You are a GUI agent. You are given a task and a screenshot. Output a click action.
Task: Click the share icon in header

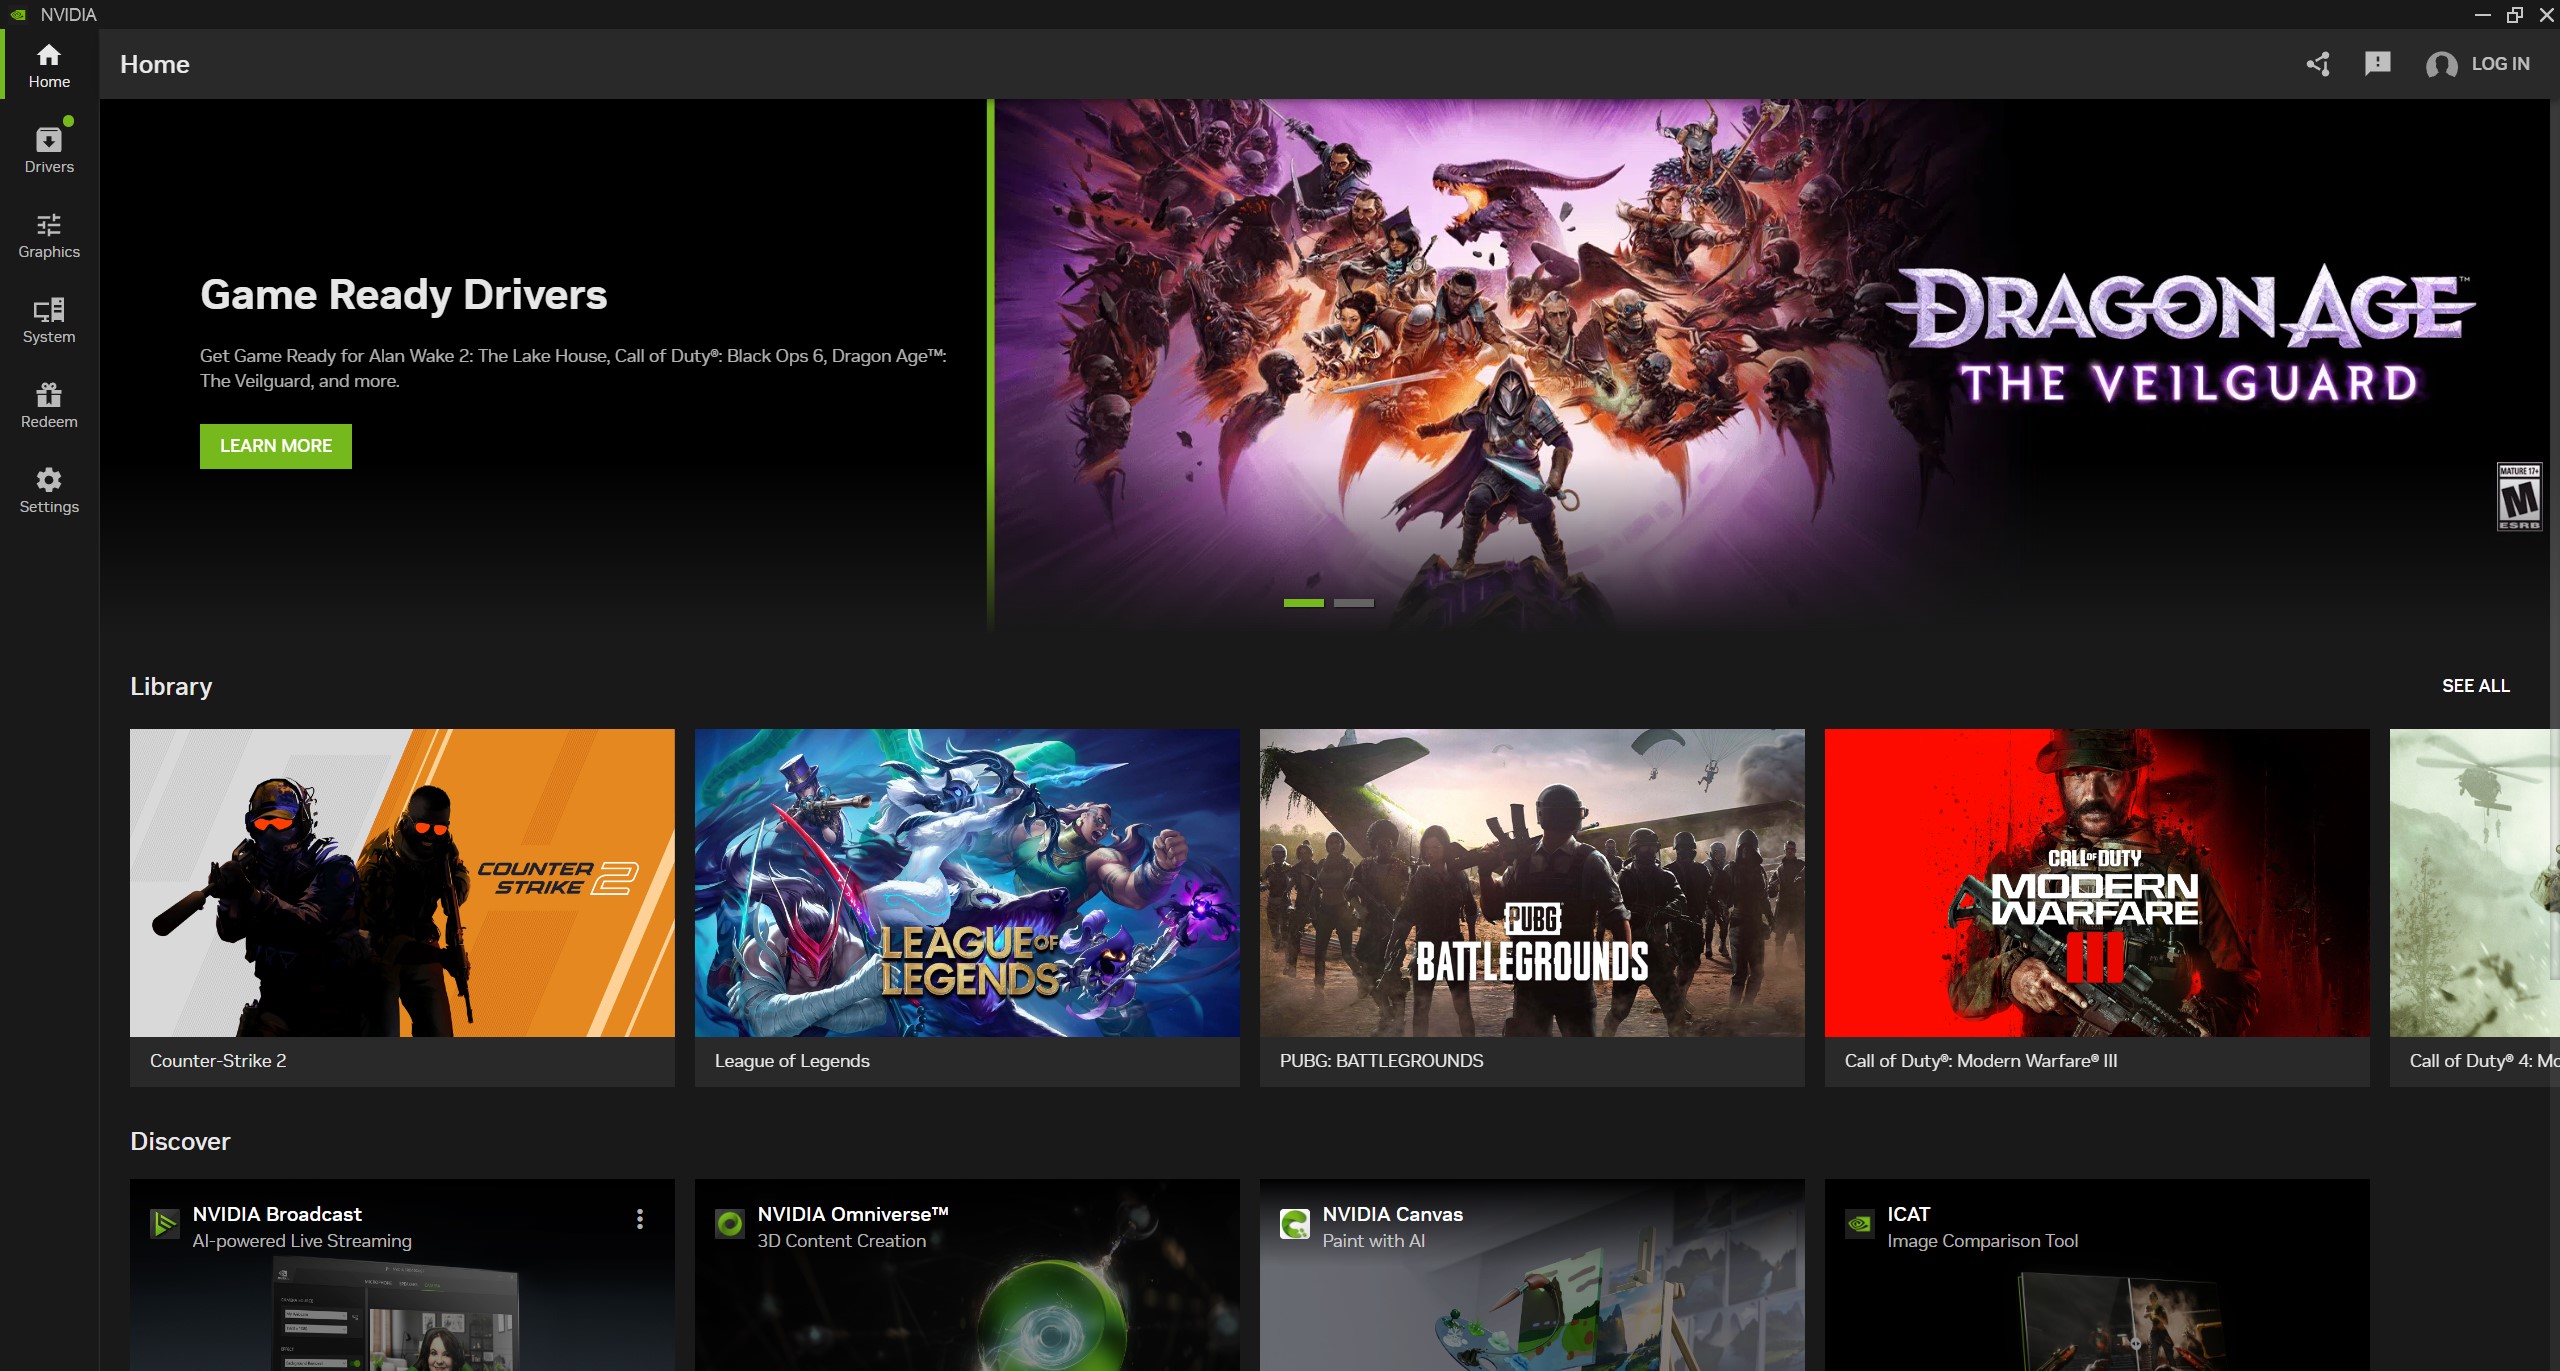coord(2318,64)
